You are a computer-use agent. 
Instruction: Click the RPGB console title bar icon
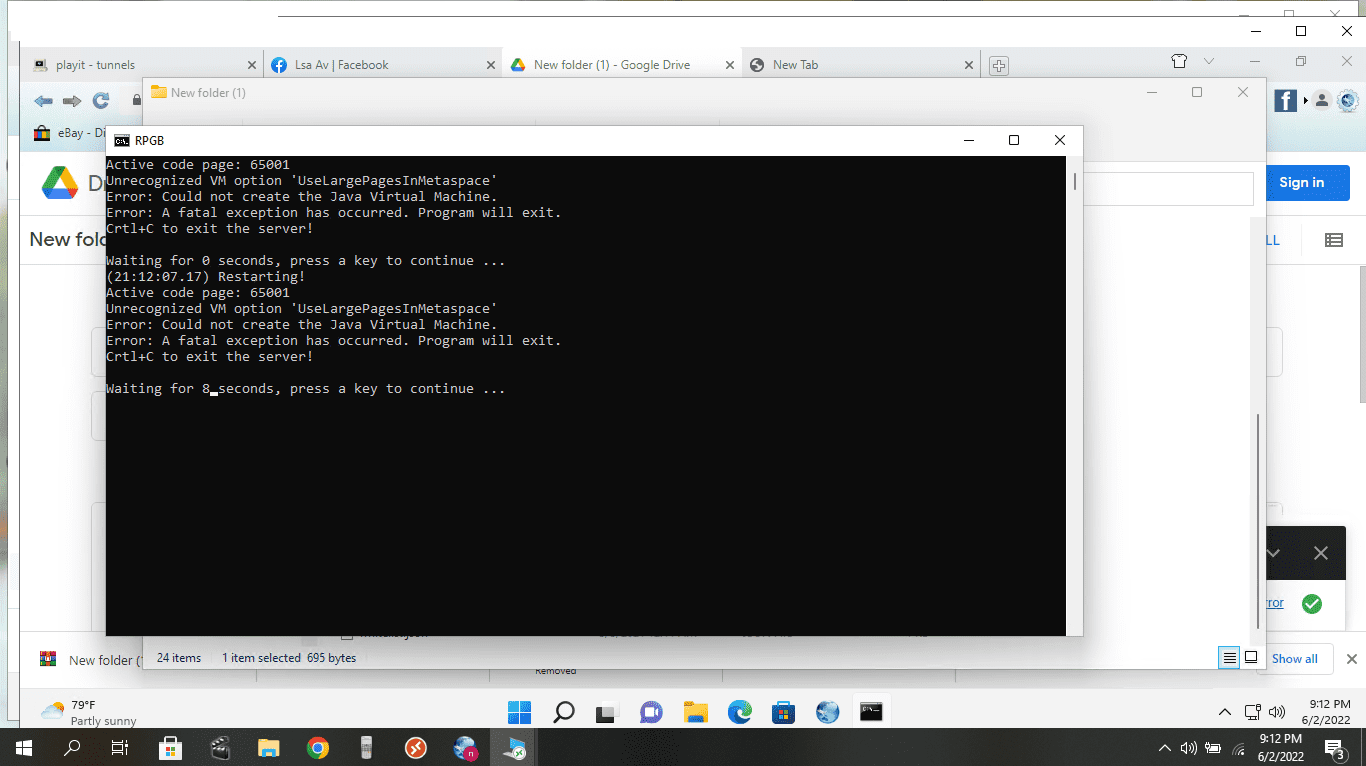[x=122, y=141]
